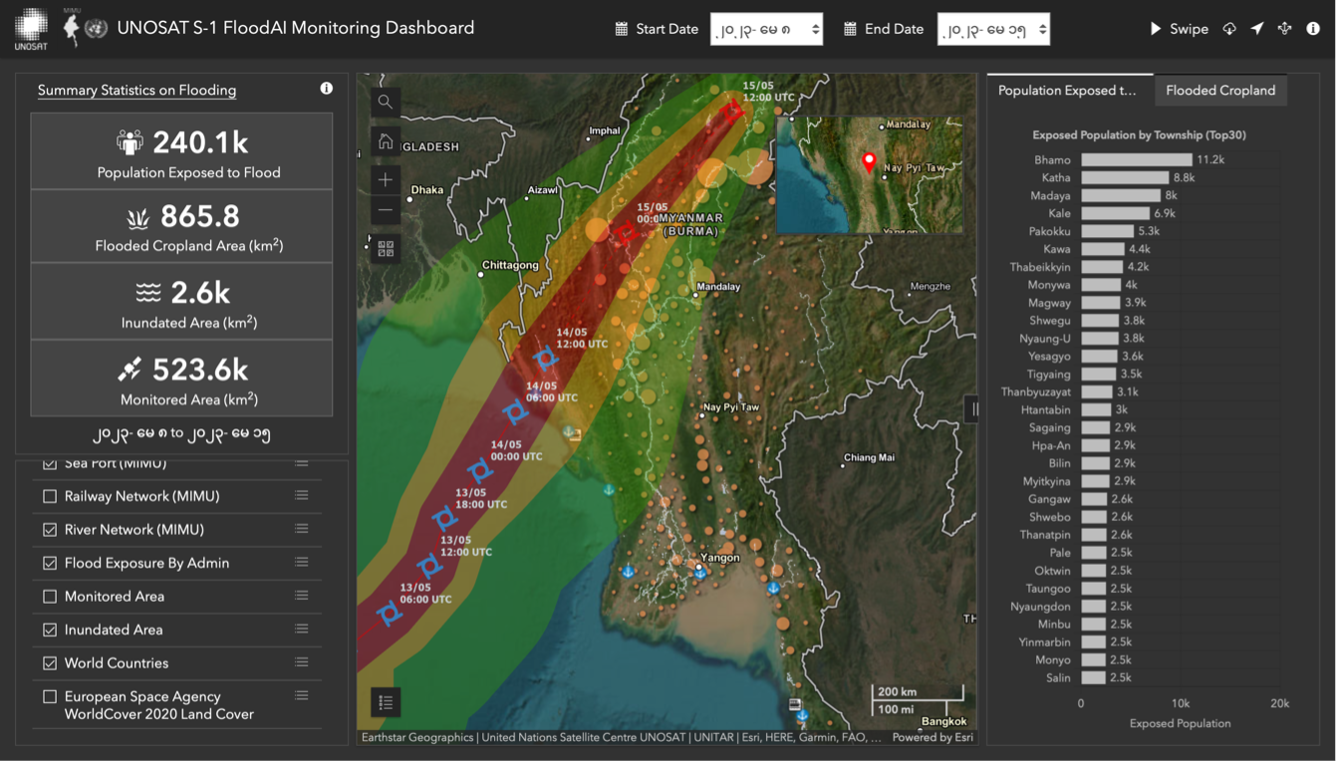Open options menu for Inundated Area layer

(x=301, y=630)
